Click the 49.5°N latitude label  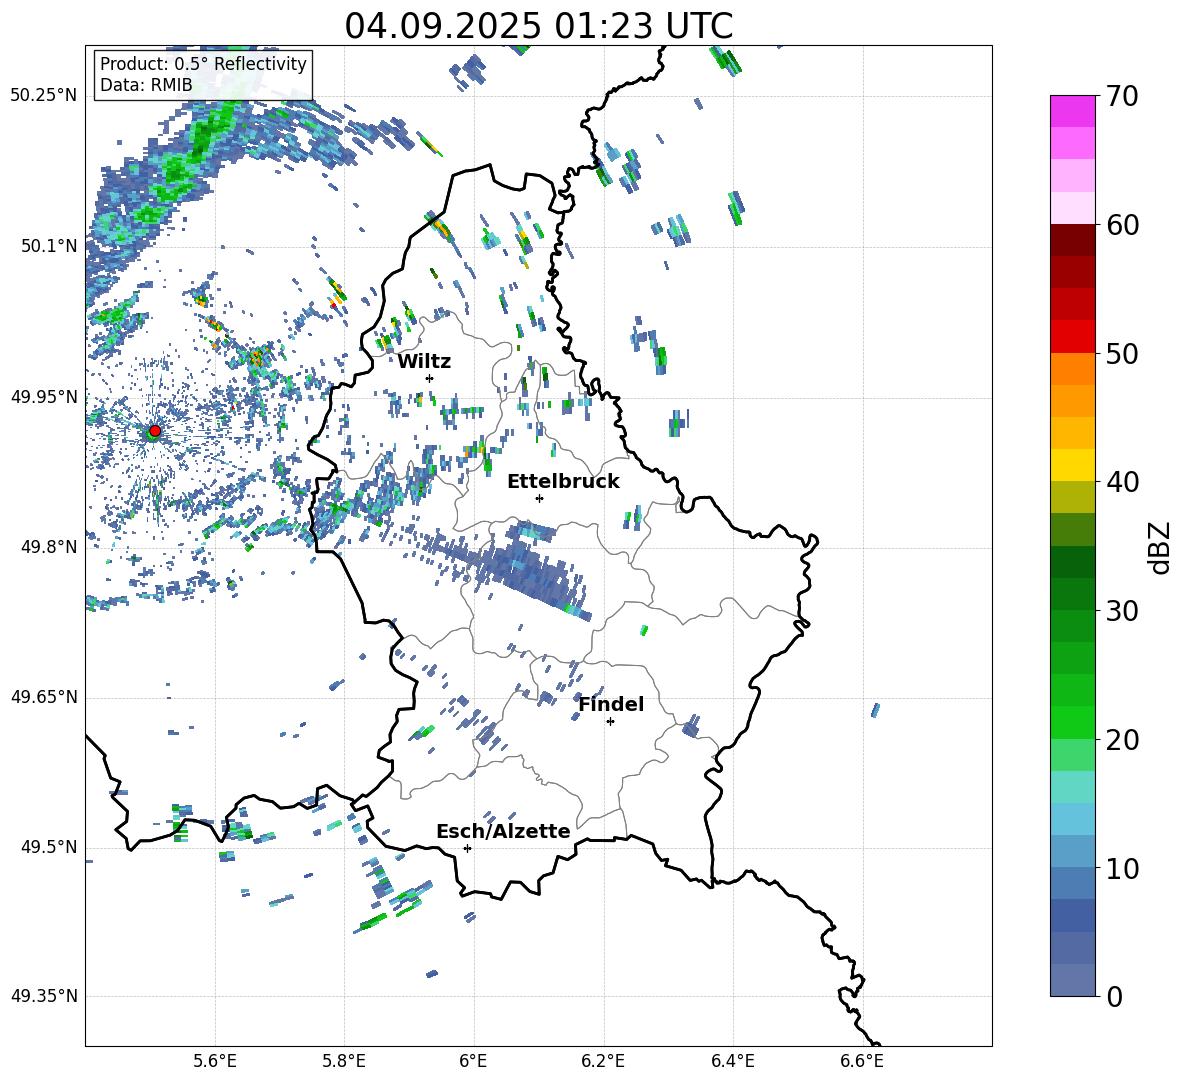coord(49,846)
